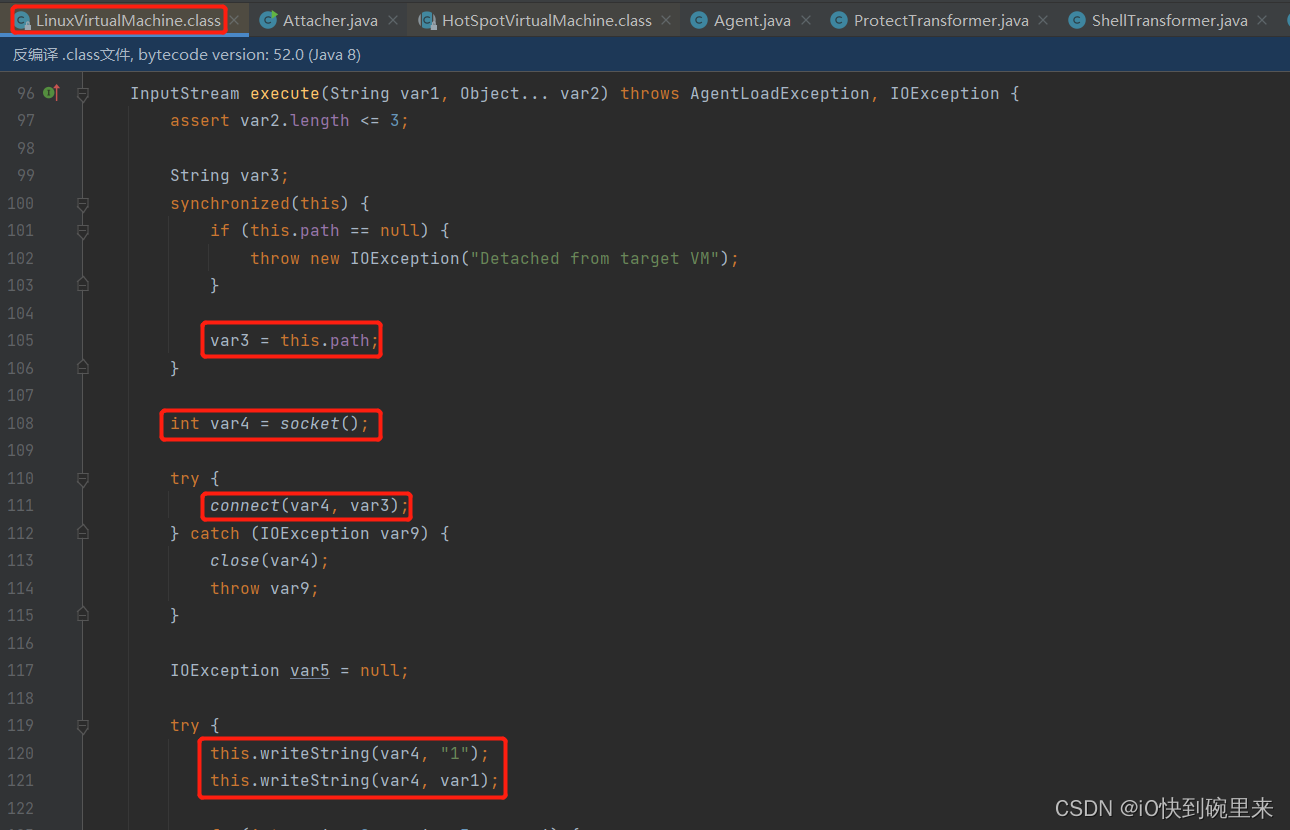The height and width of the screenshot is (830, 1290).
Task: Click underlined var5 on line 117
Action: click(310, 670)
